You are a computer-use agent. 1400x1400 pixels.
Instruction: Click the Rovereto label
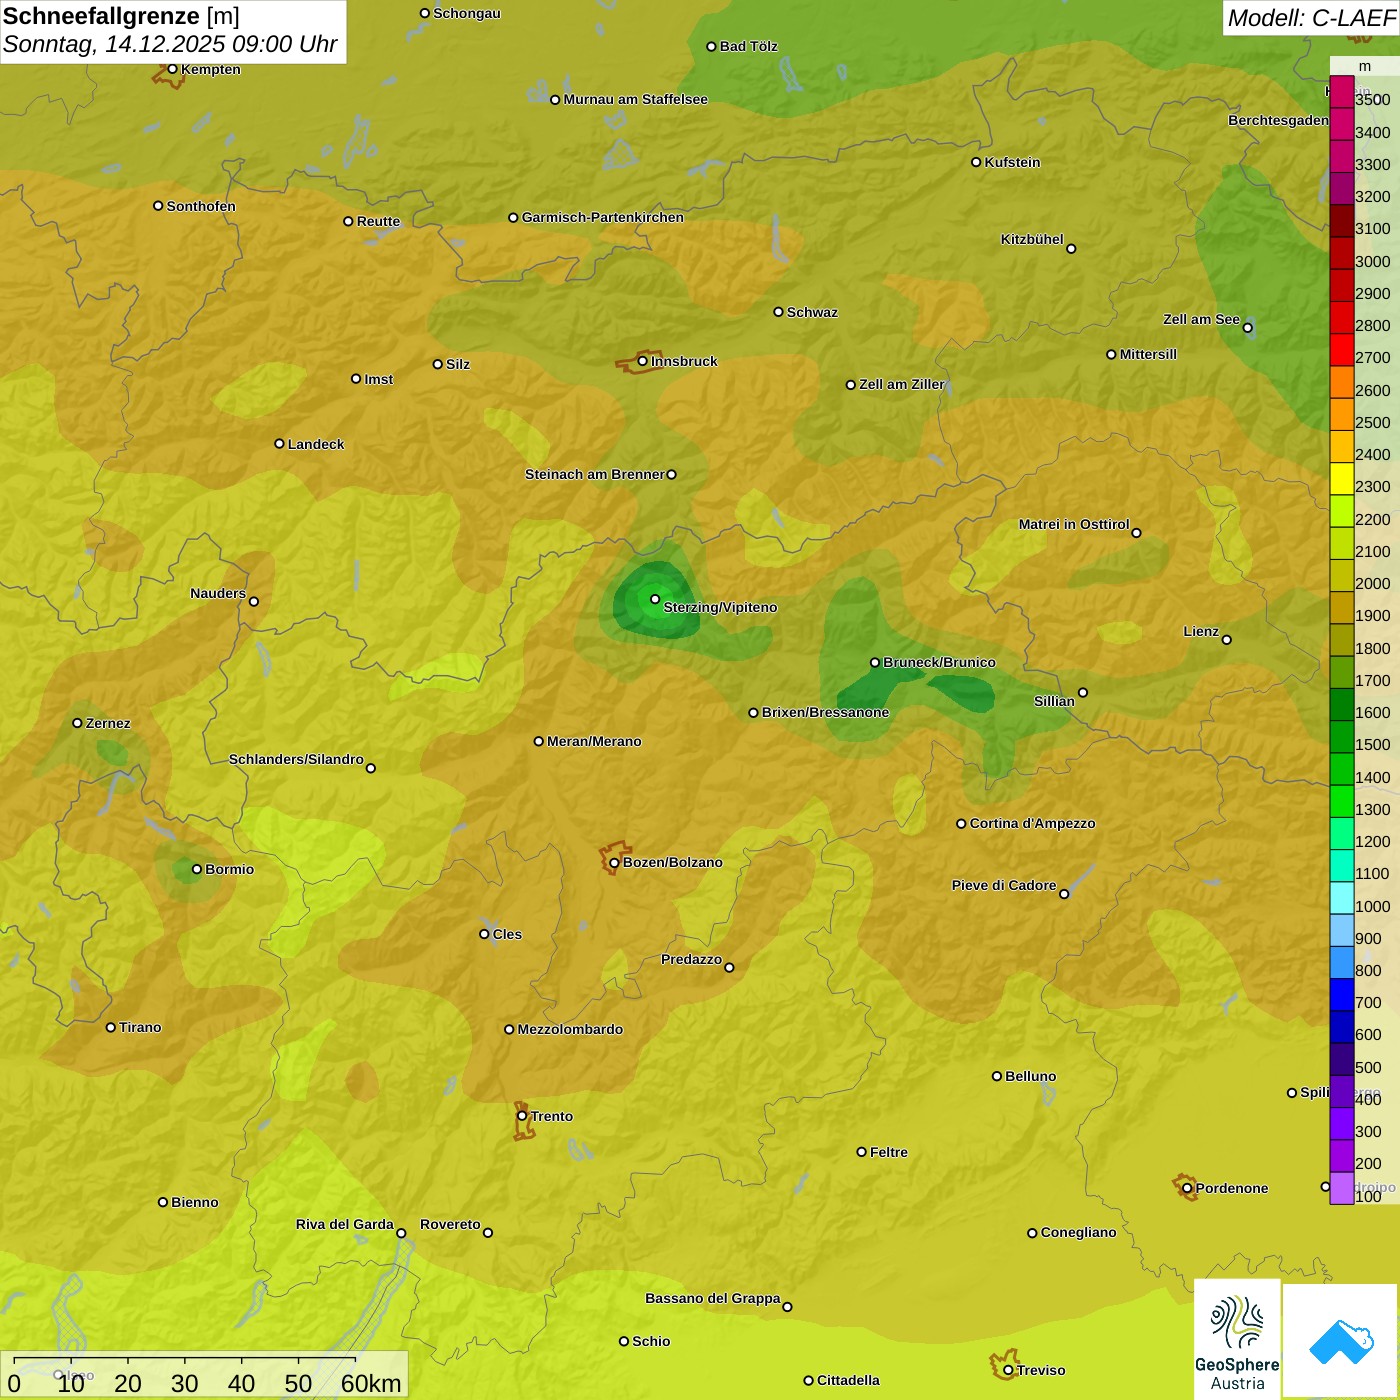click(x=450, y=1224)
